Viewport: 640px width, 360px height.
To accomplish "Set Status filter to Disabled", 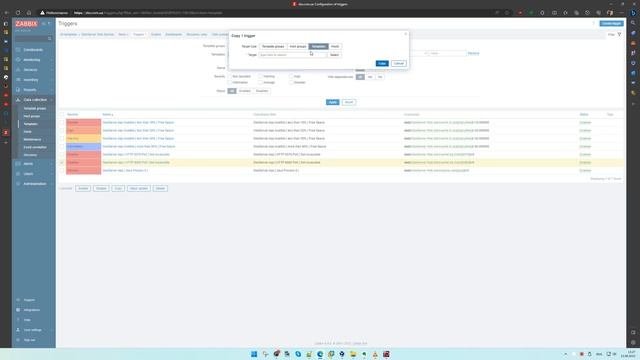I will [x=262, y=91].
